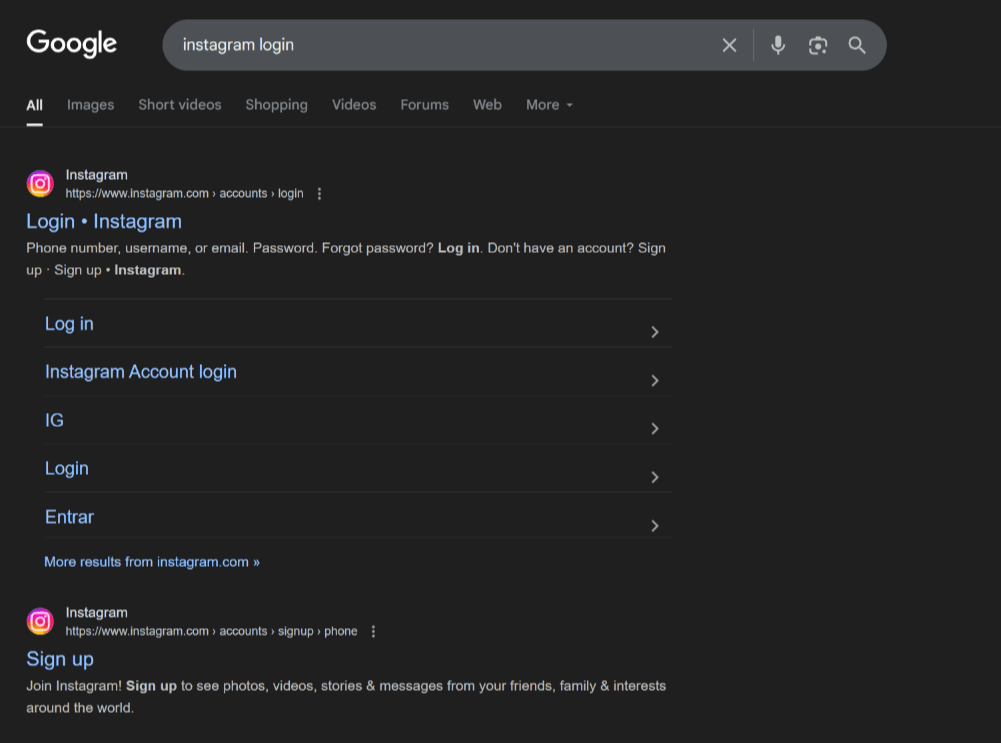Expand the chevron on the 'Login' sitelink row
The height and width of the screenshot is (743, 1001).
(654, 477)
